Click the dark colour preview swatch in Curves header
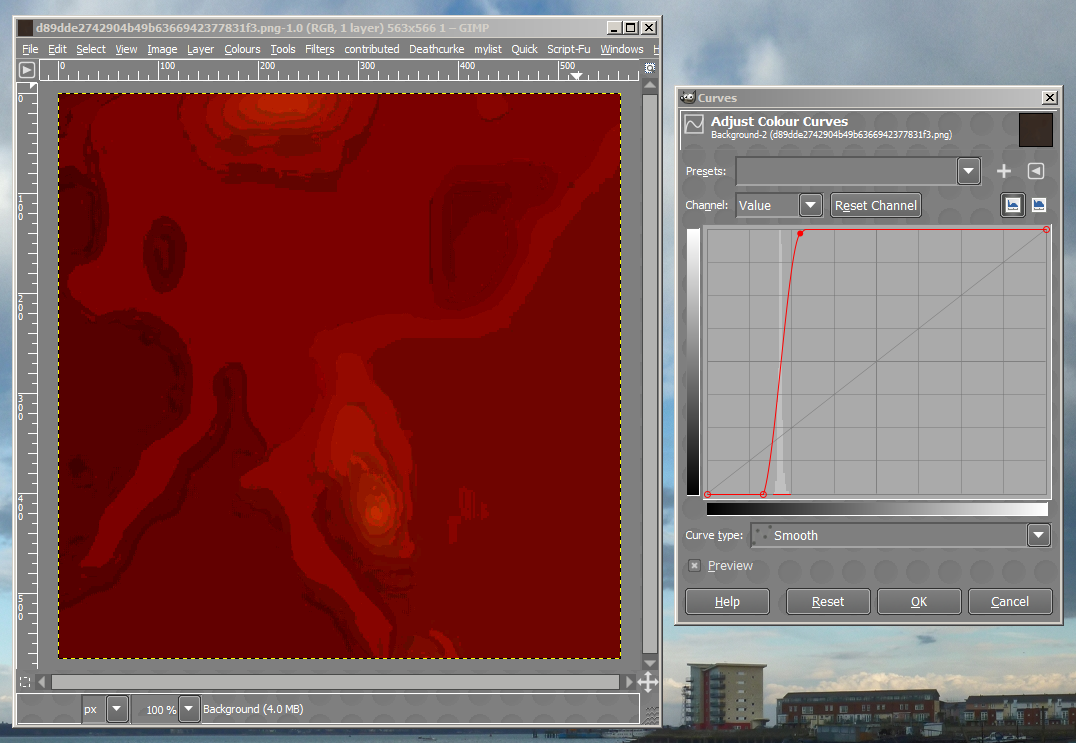This screenshot has height=743, width=1076. pos(1036,129)
